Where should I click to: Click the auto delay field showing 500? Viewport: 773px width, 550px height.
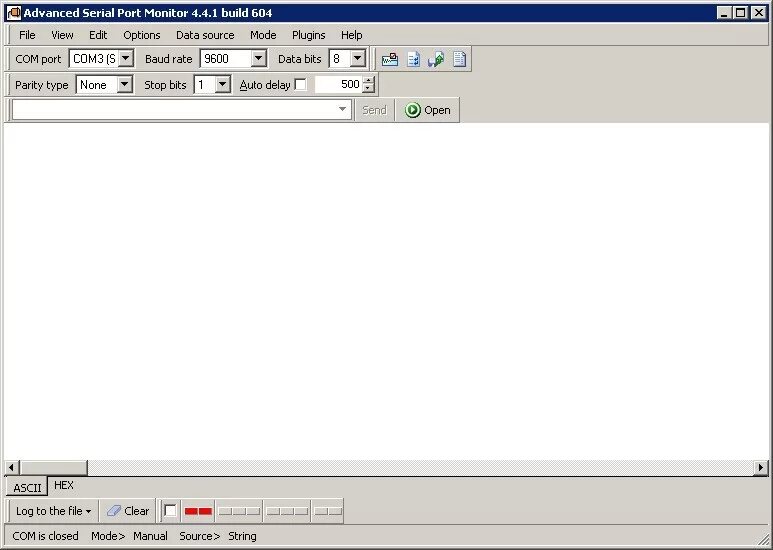coord(338,85)
